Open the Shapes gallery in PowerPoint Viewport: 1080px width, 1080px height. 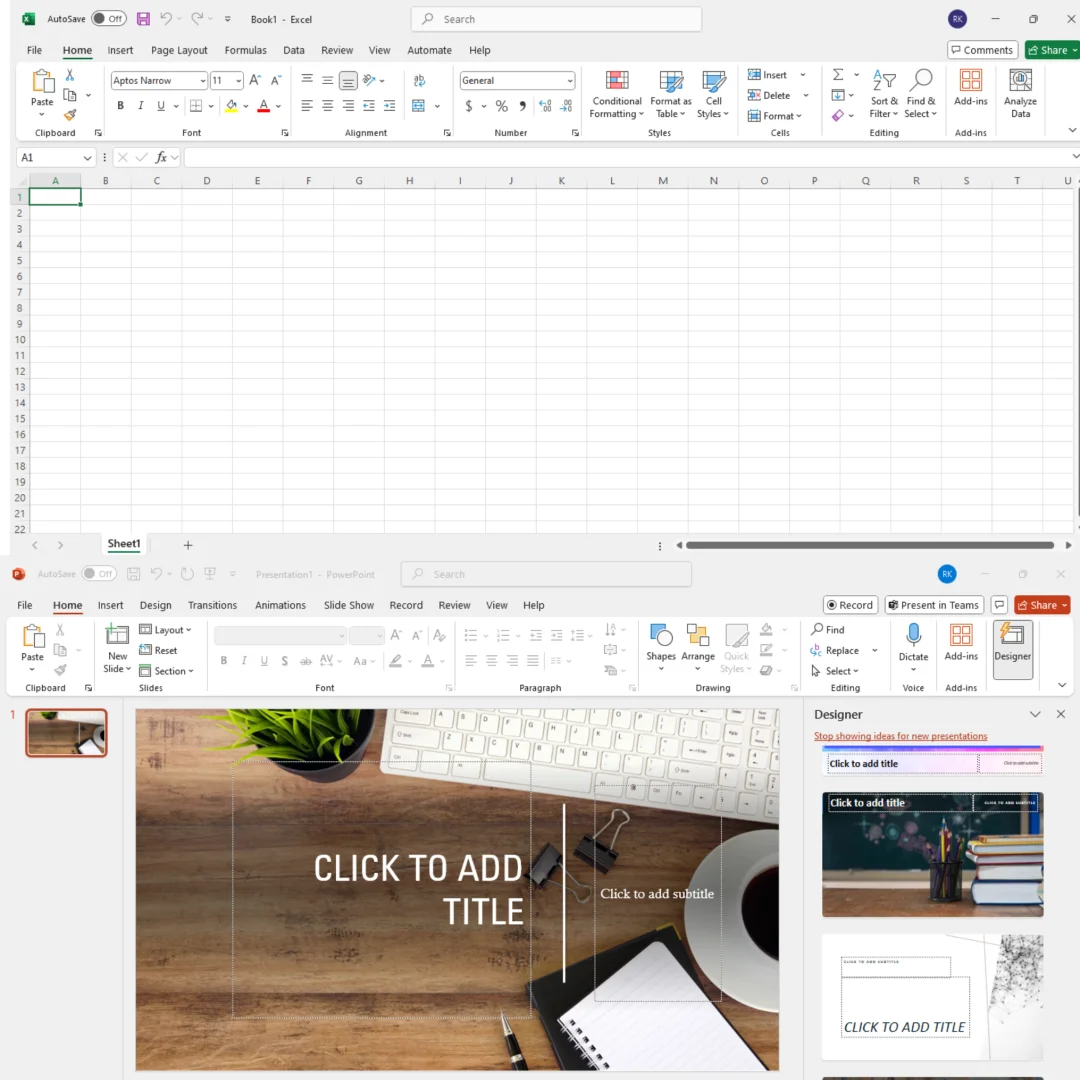click(x=660, y=637)
